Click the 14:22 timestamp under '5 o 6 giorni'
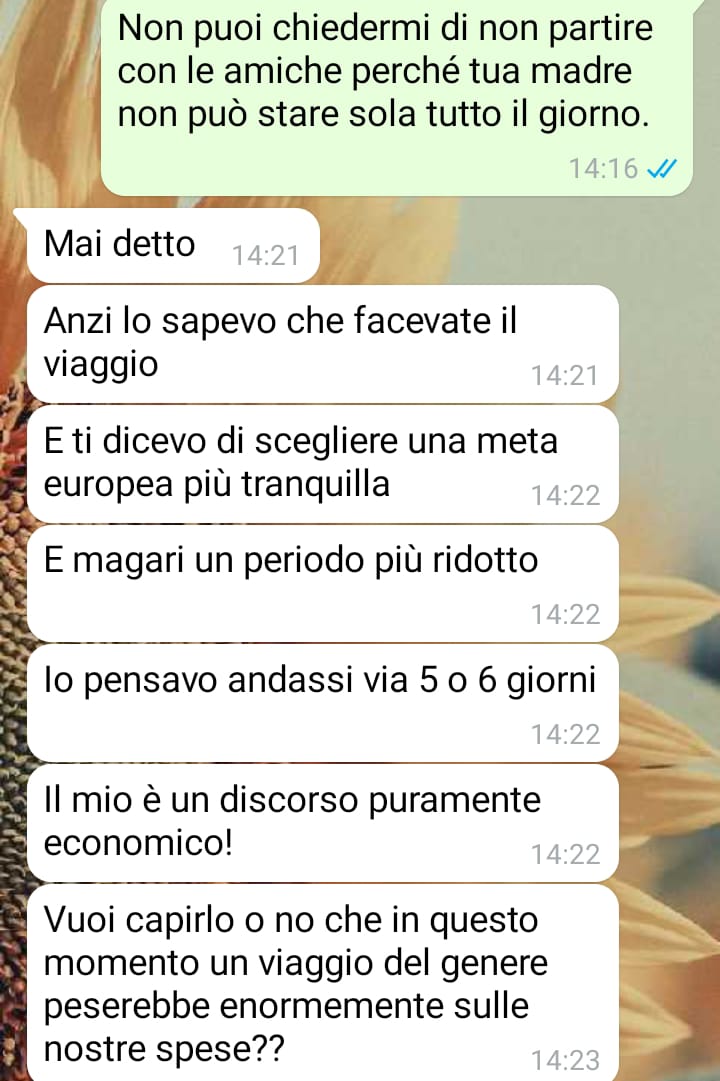 click(x=565, y=734)
